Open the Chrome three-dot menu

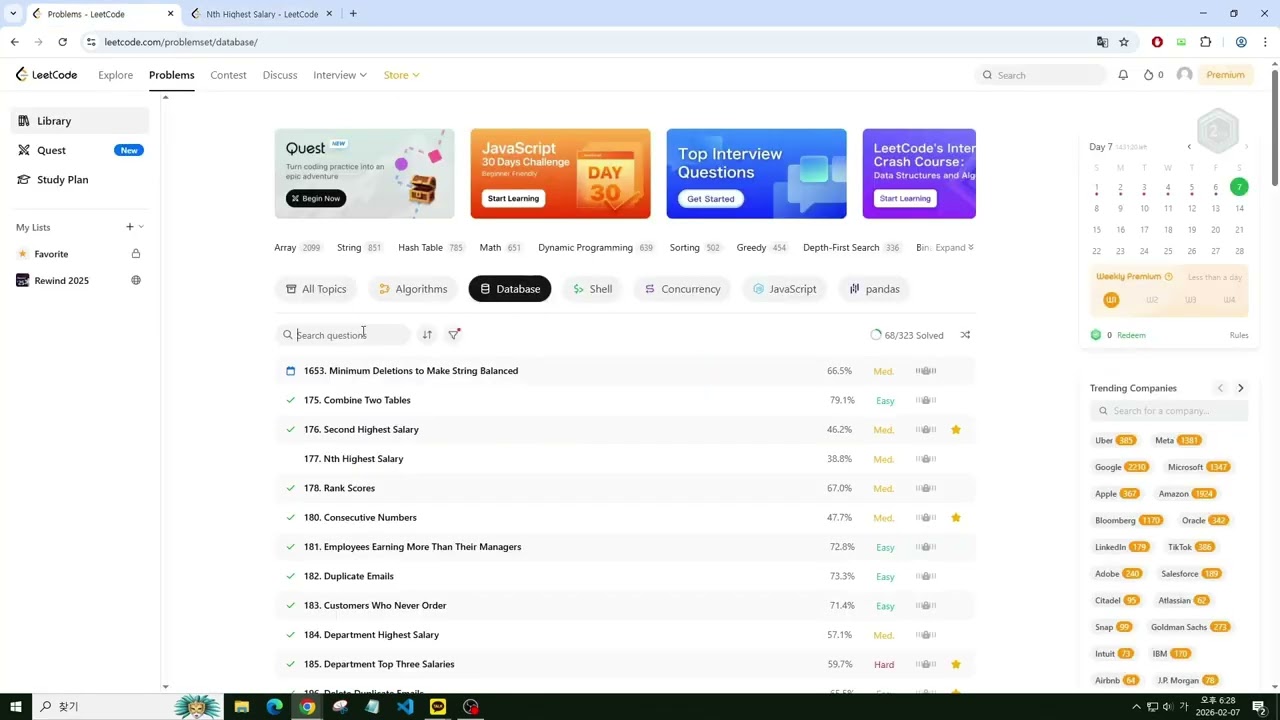point(1265,42)
